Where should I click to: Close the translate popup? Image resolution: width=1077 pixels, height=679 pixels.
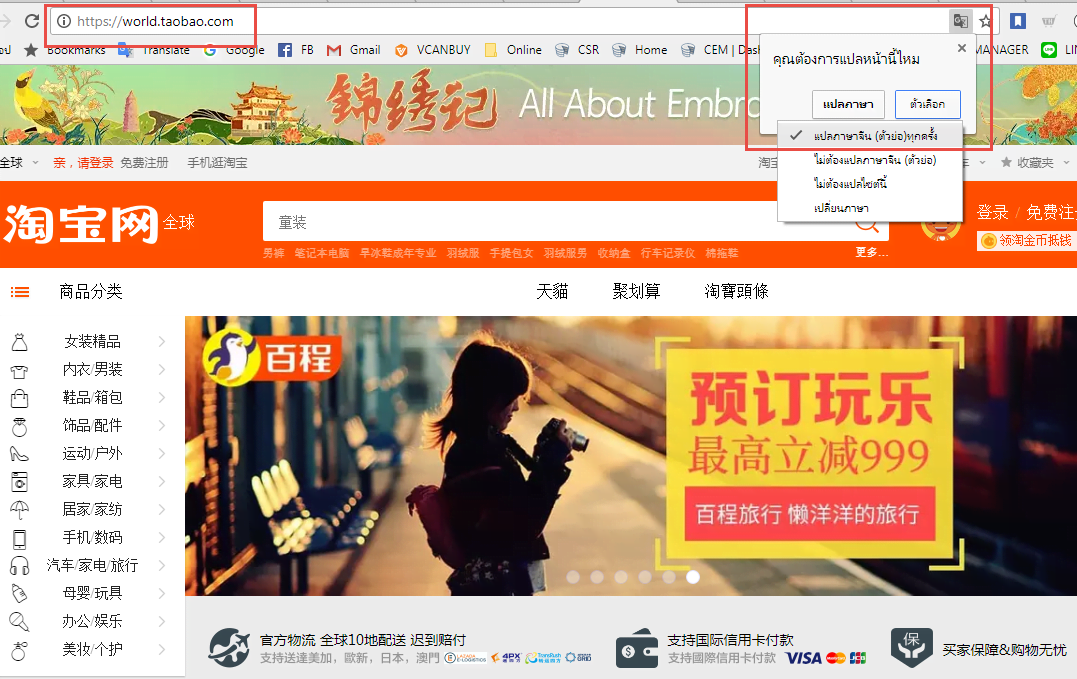[962, 48]
